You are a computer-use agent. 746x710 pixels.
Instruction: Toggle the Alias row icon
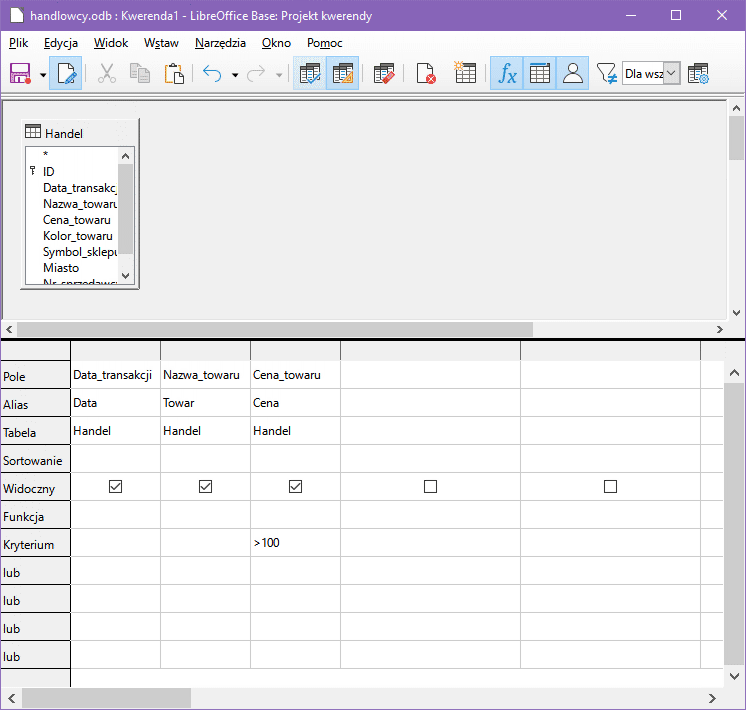[x=573, y=74]
